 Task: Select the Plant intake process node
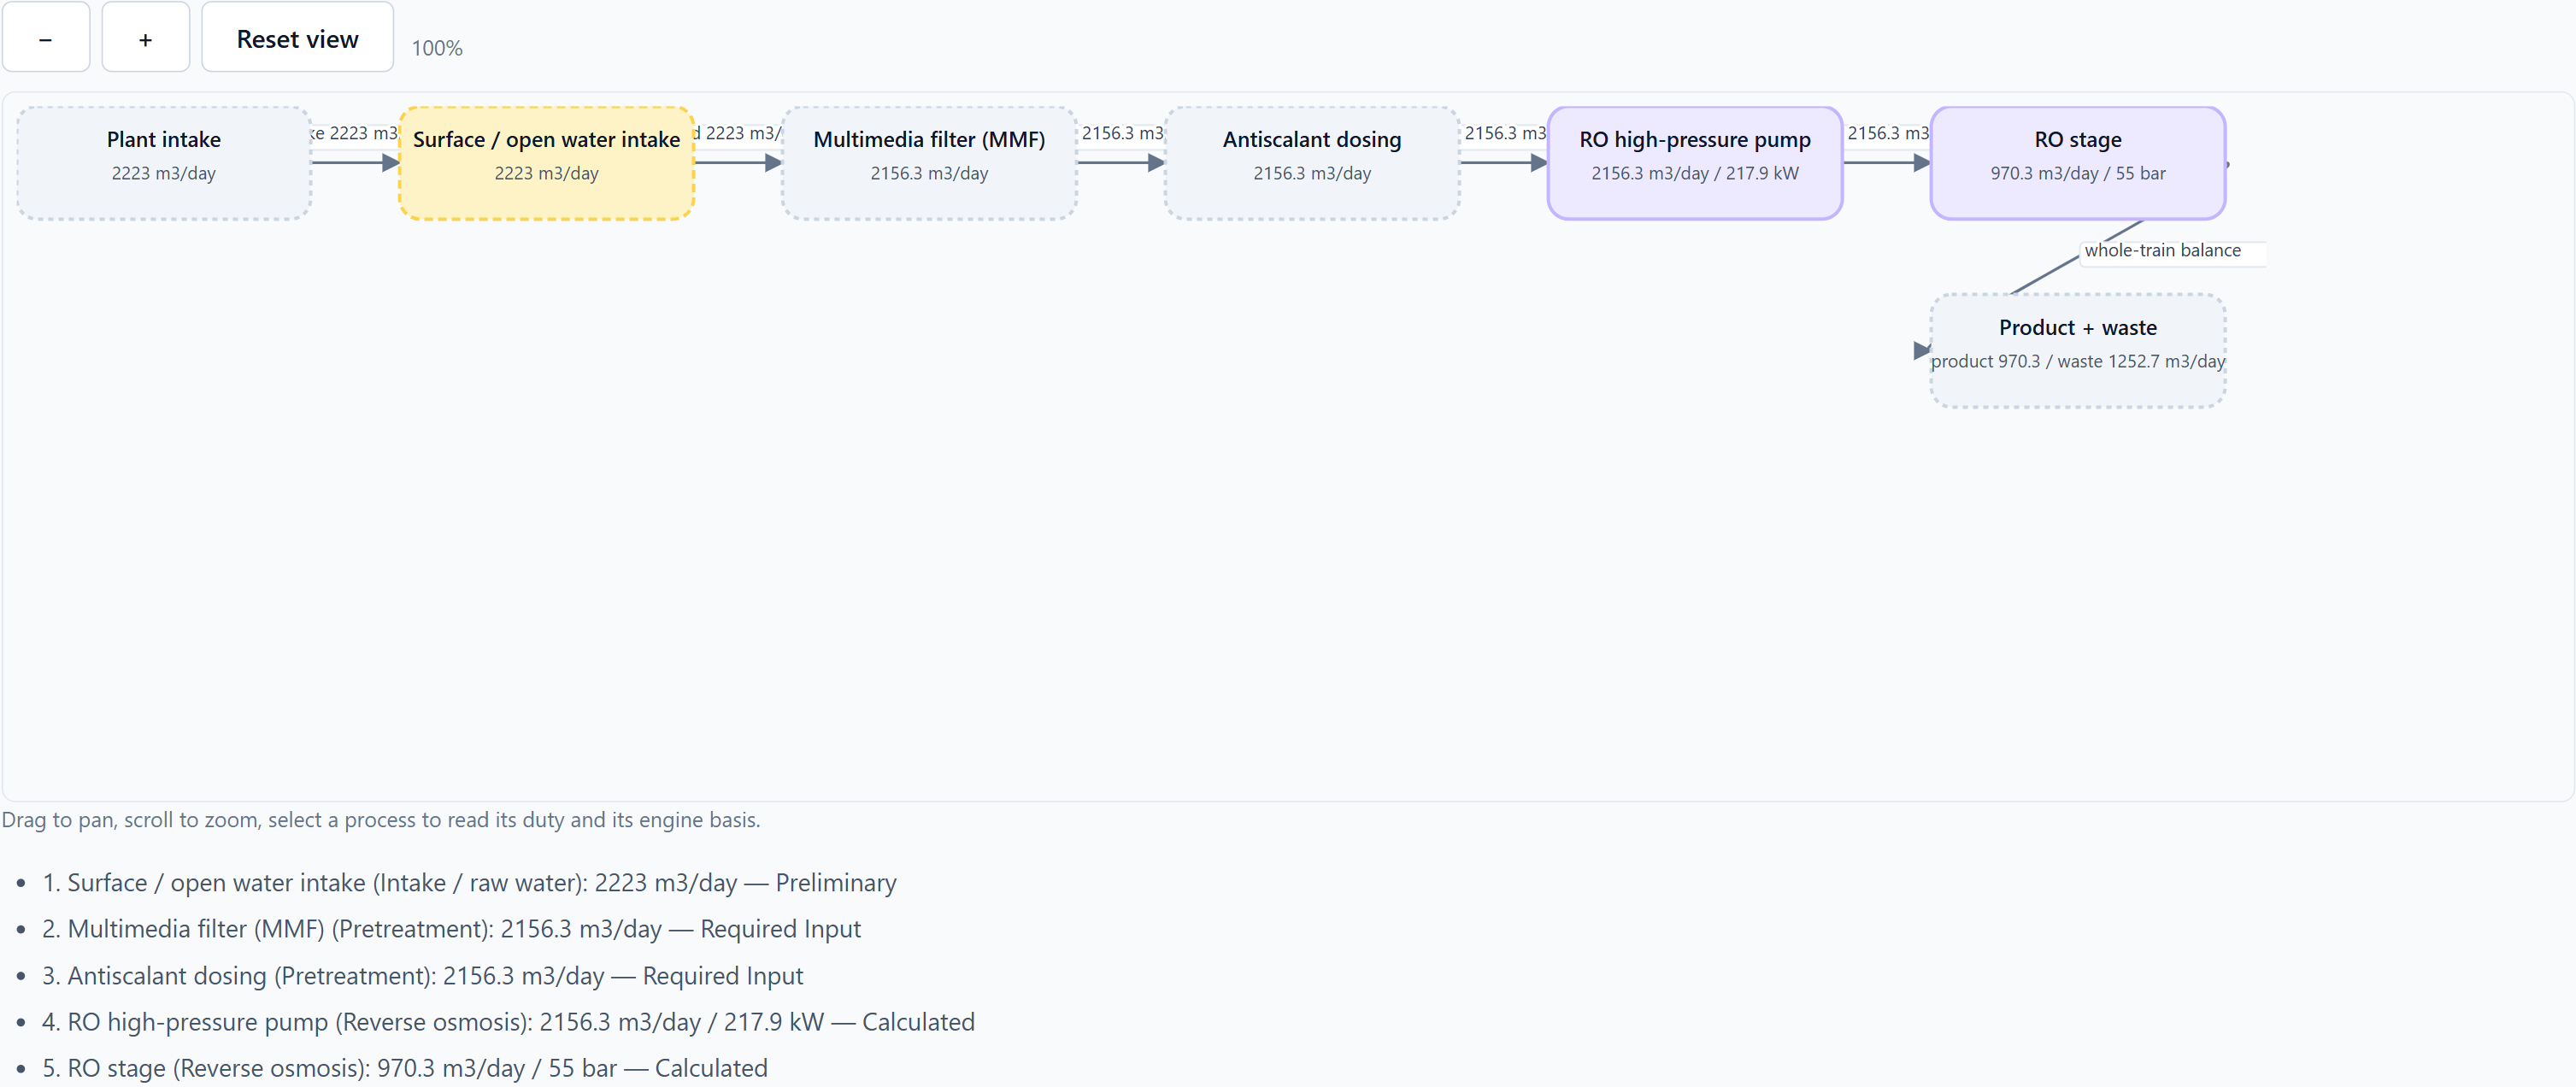click(x=164, y=163)
